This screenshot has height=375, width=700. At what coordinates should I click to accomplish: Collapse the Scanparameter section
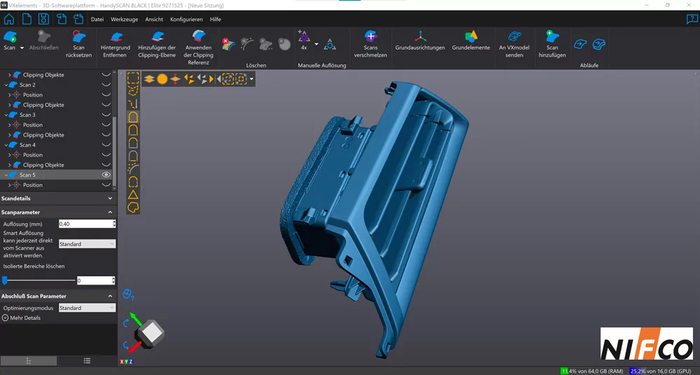[110, 212]
